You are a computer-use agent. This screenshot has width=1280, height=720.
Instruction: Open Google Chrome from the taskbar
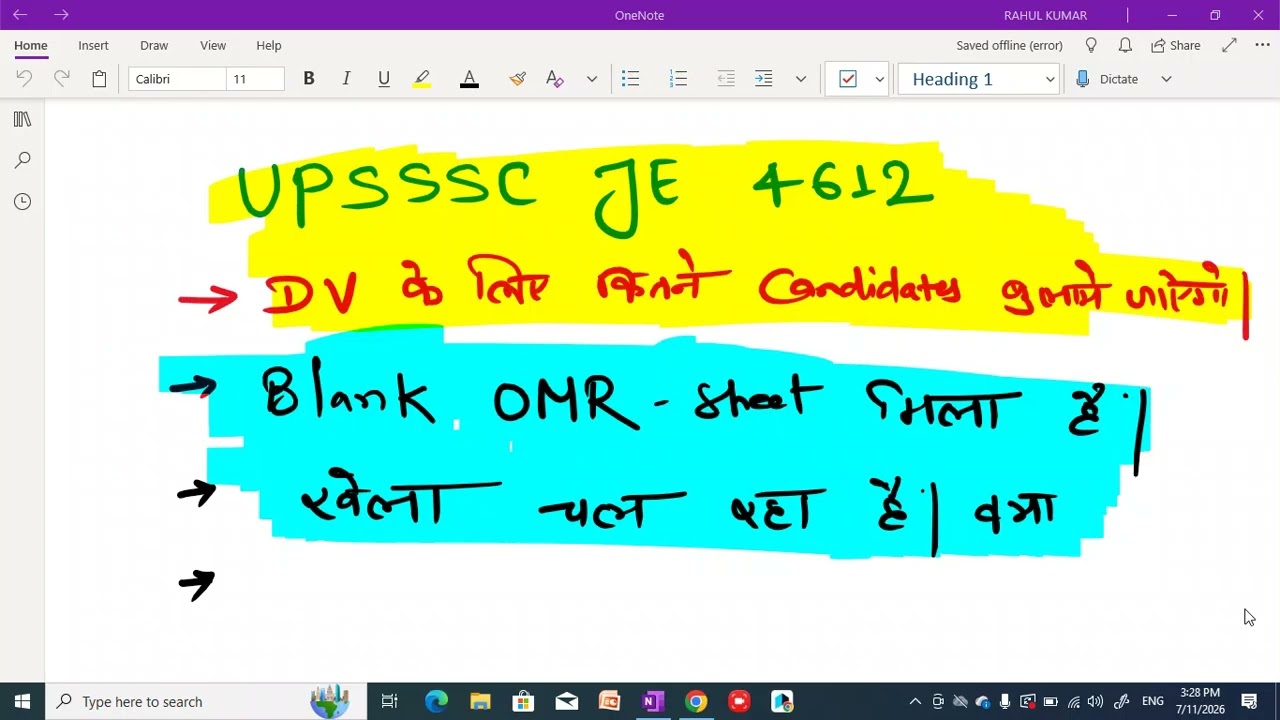coord(696,701)
